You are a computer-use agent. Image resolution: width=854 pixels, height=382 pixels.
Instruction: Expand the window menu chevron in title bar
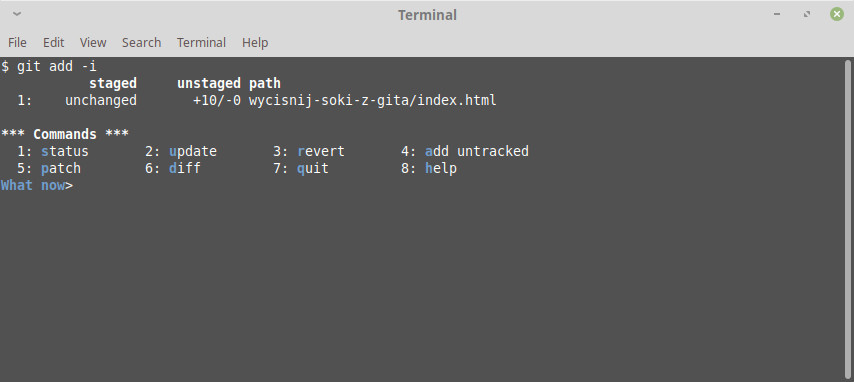[17, 14]
